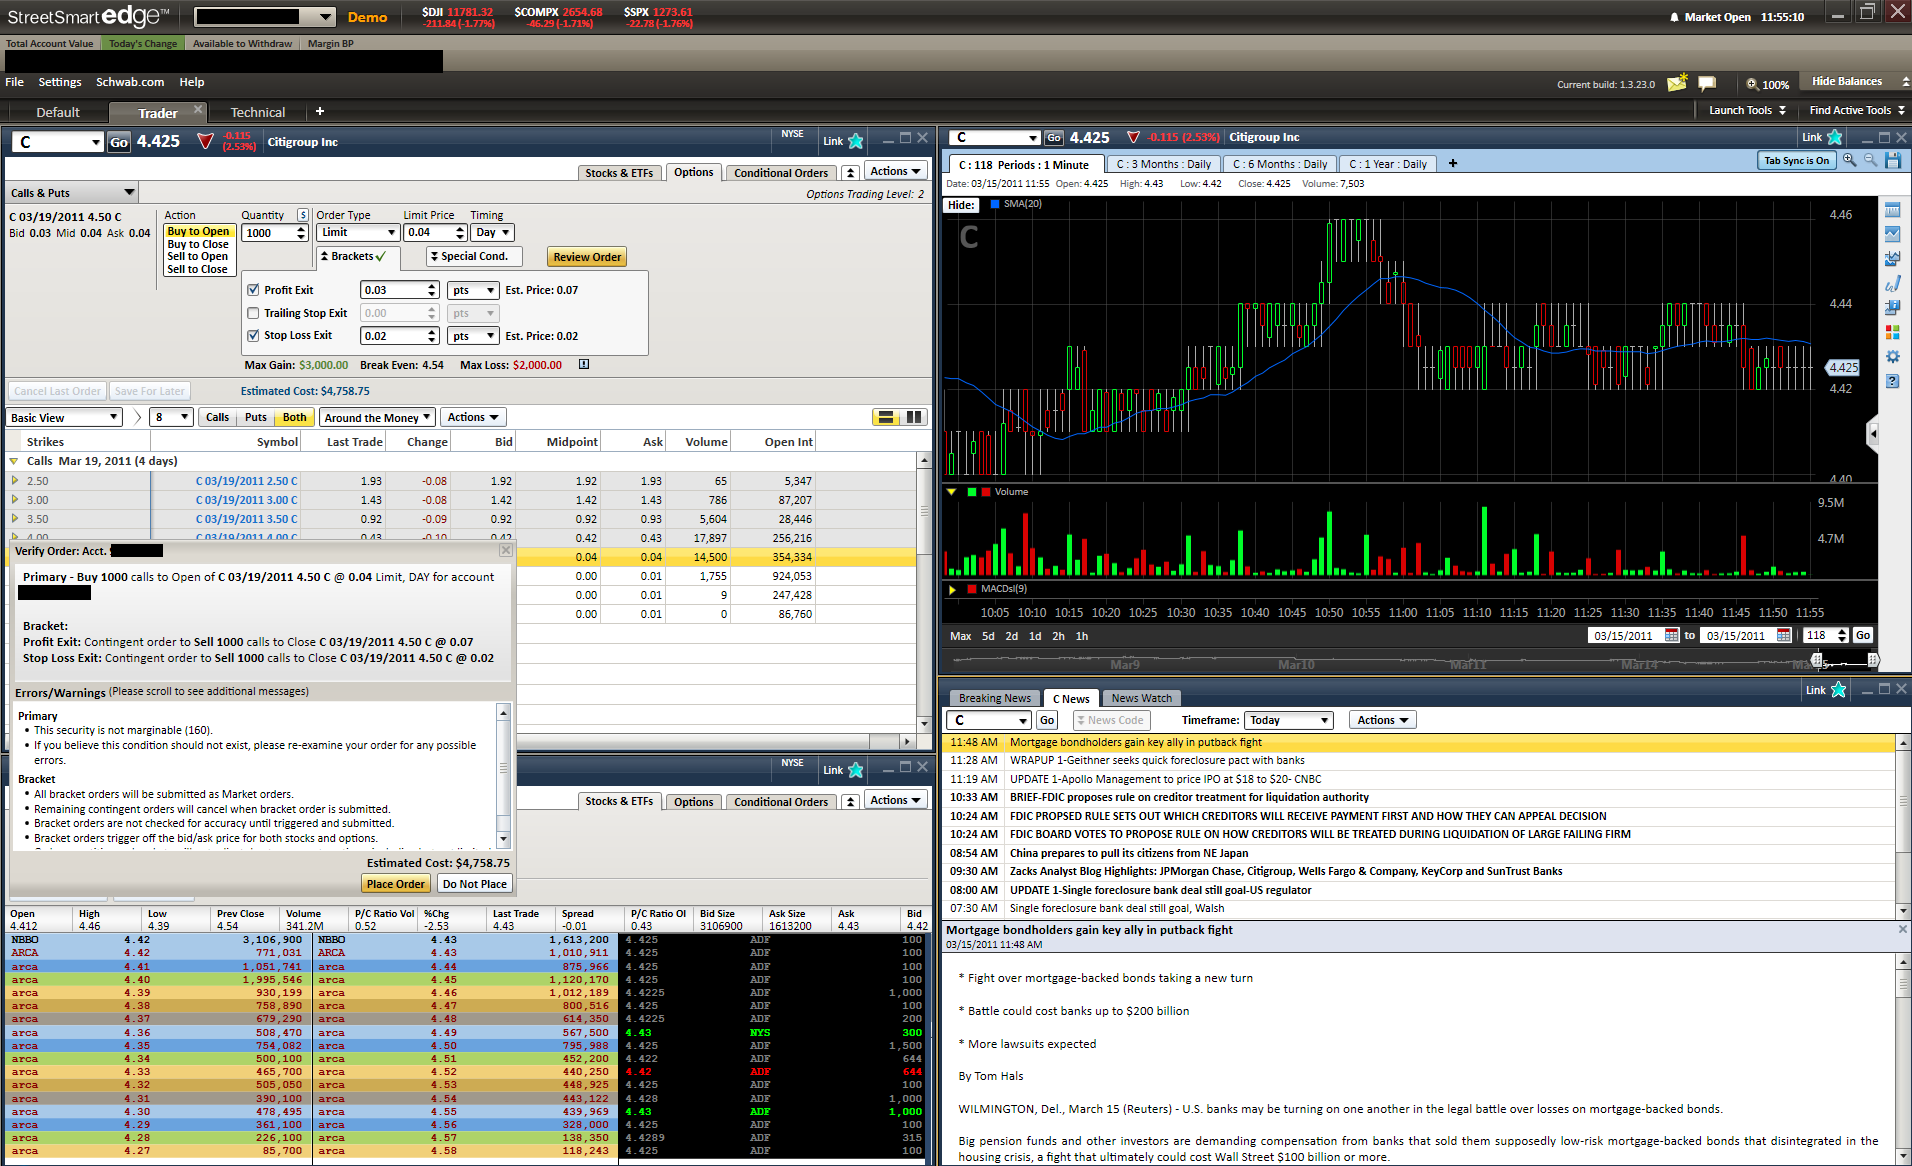Switch option chain to stacked row layout

[x=886, y=417]
